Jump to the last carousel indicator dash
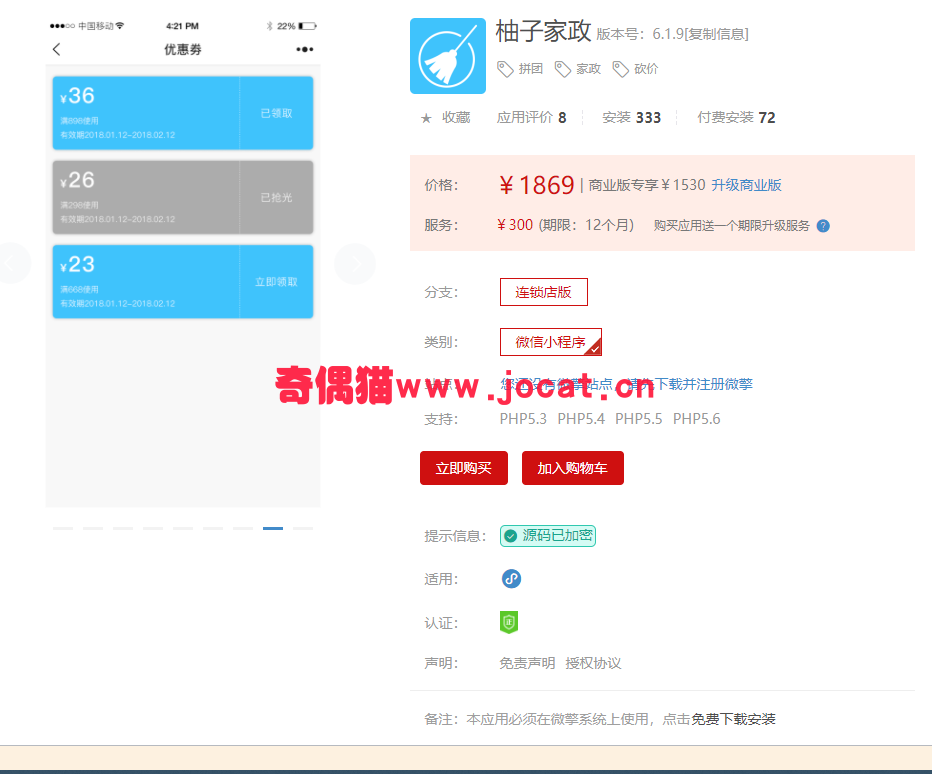The height and width of the screenshot is (774, 932). (303, 528)
